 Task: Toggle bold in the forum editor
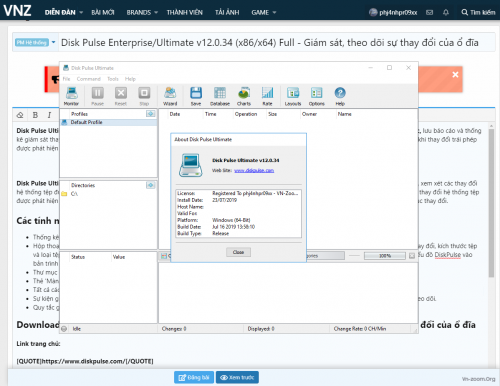tap(35, 115)
